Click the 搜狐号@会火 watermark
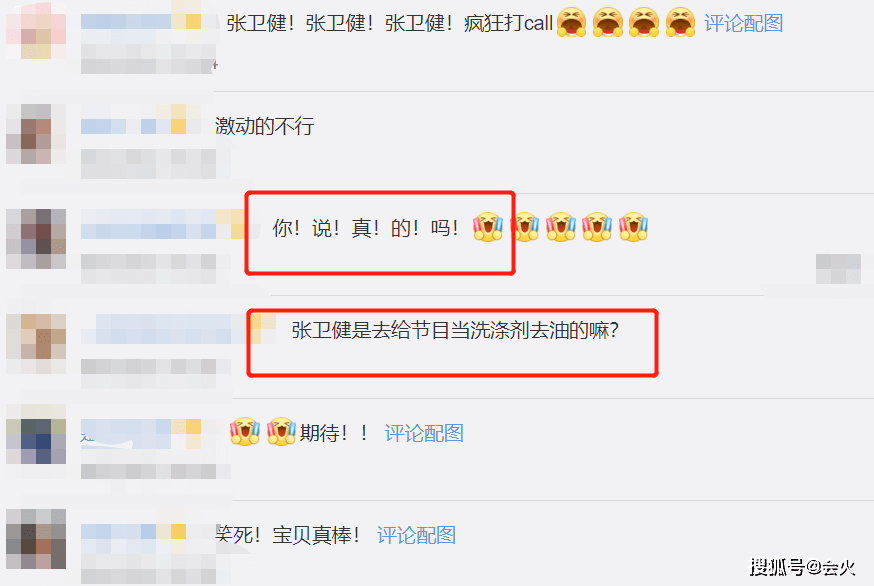The height and width of the screenshot is (586, 874). (x=803, y=567)
